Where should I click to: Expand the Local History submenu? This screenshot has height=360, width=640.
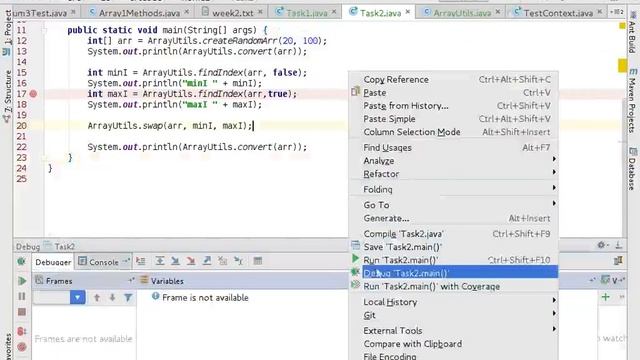453,302
